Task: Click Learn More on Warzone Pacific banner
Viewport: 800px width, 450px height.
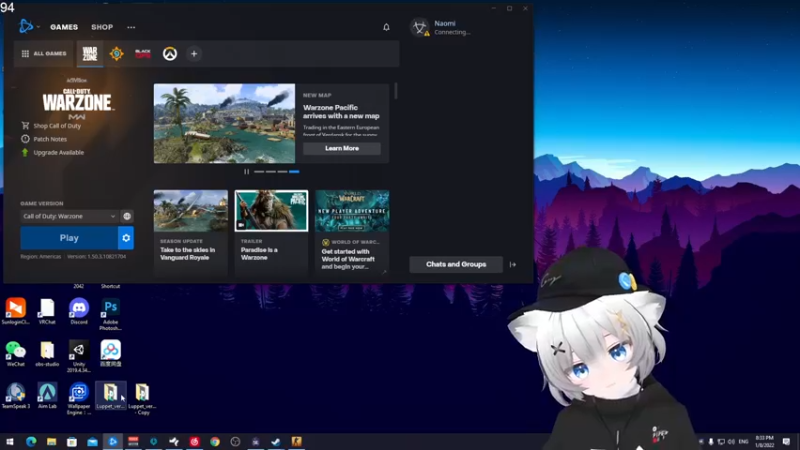Action: click(342, 148)
